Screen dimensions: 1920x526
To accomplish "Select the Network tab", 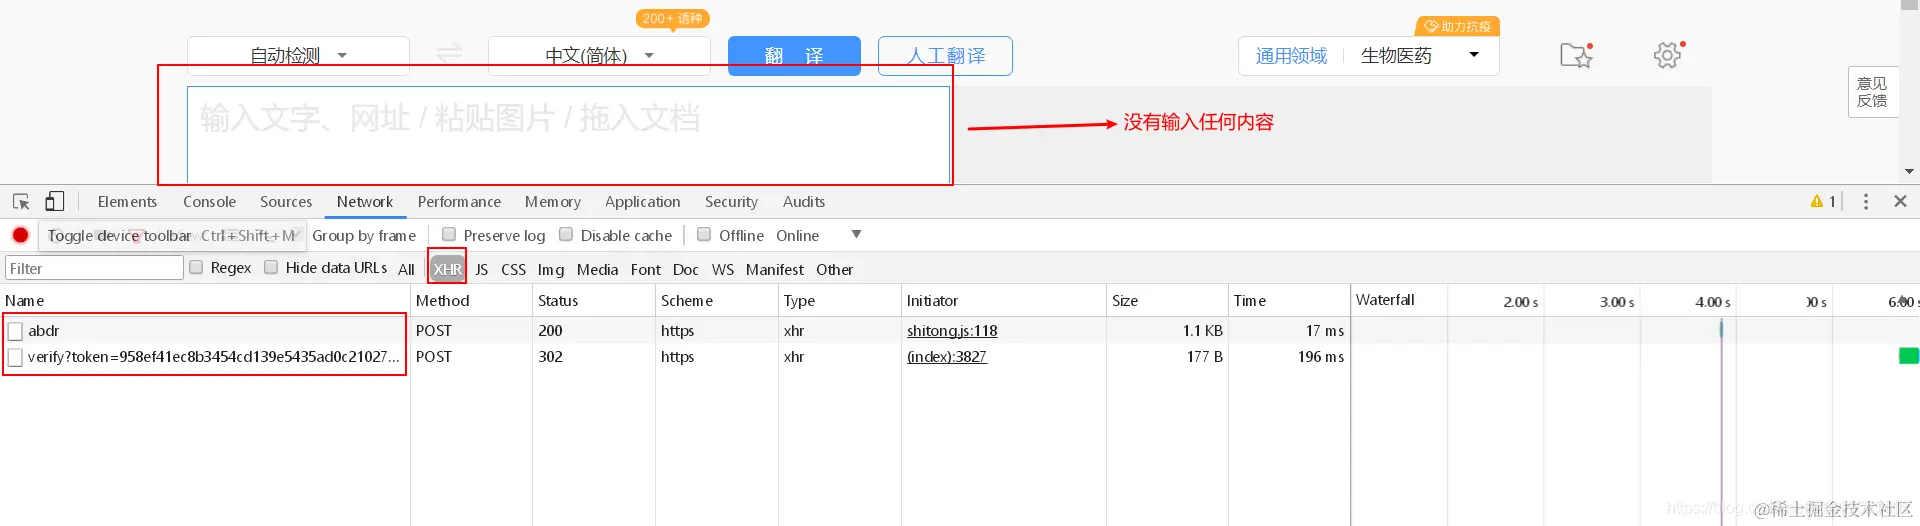I will [x=365, y=201].
